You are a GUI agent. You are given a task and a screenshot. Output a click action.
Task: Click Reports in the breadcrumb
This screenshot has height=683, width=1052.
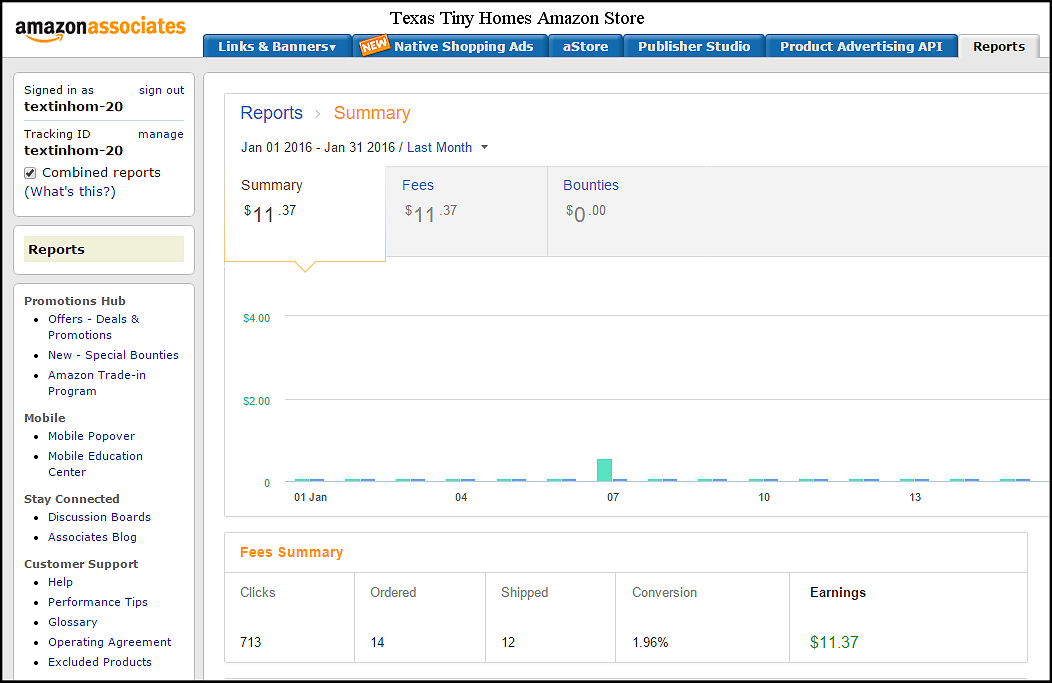(271, 113)
